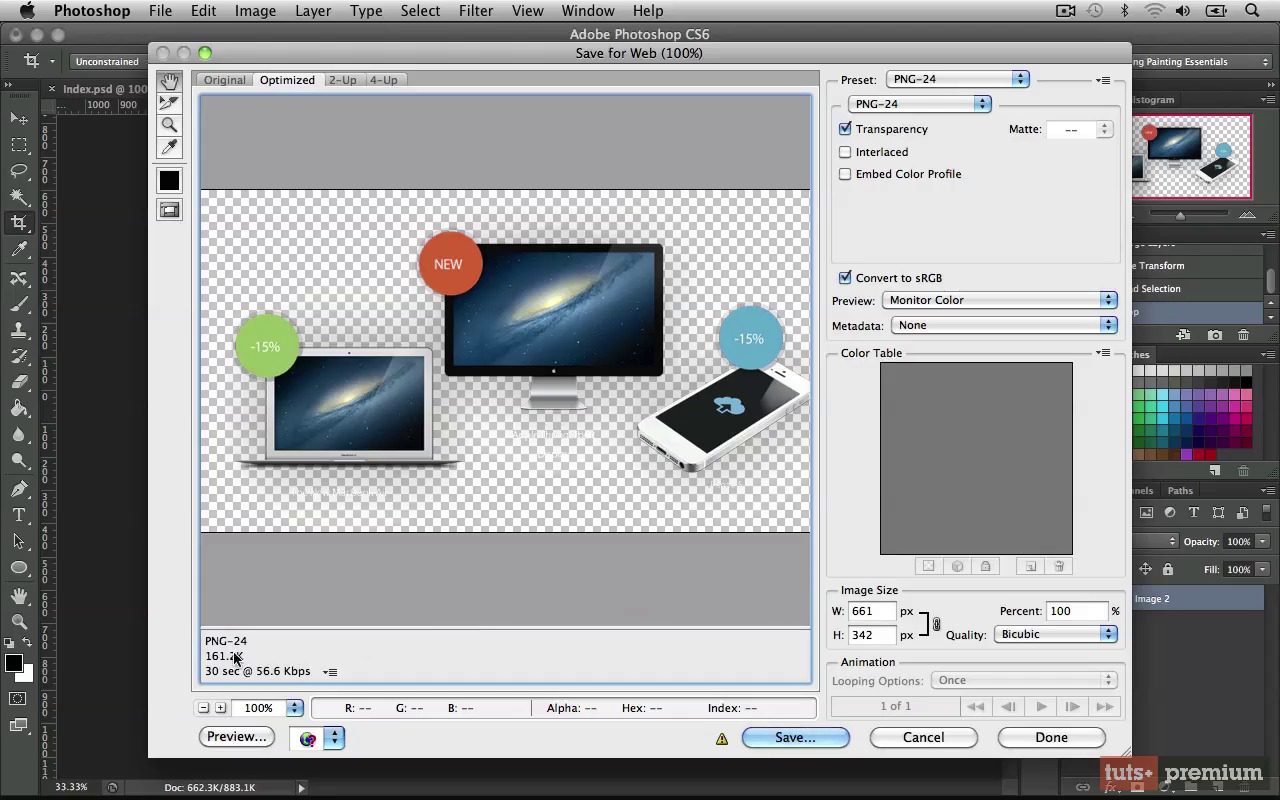Click the Navigator zoom slider
Viewport: 1280px width, 800px height.
(x=1181, y=216)
